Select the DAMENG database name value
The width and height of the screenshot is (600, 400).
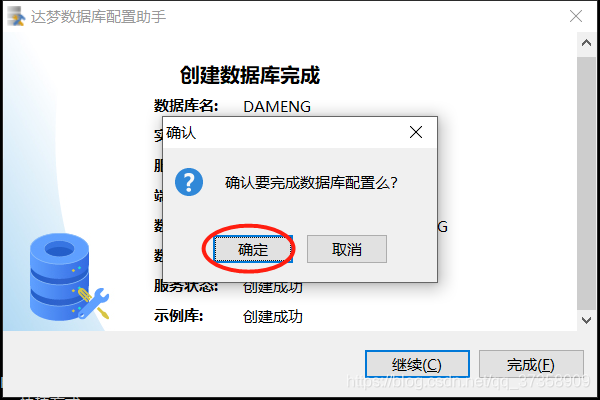(x=277, y=107)
